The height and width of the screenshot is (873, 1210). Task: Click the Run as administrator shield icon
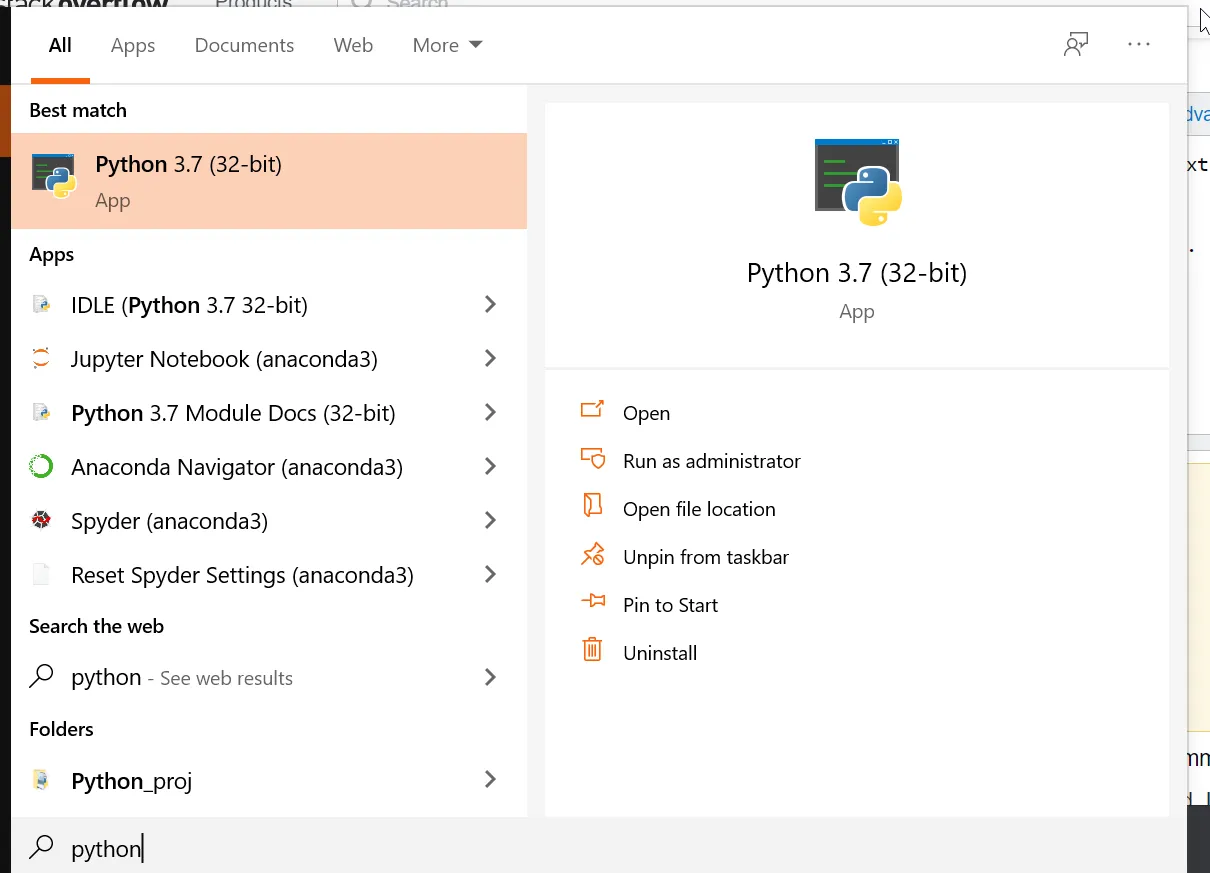coord(592,460)
